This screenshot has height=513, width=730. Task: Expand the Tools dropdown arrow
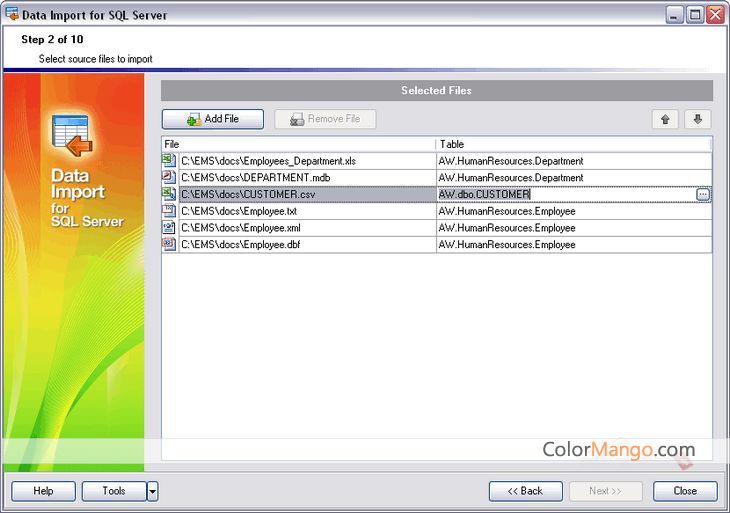point(153,491)
